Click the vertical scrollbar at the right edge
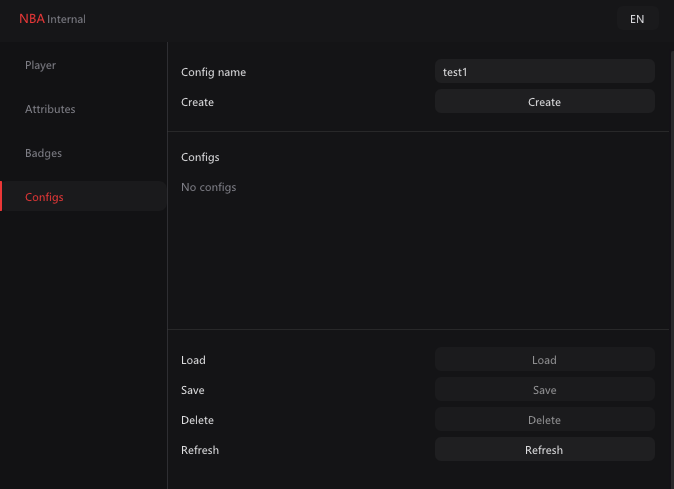The height and width of the screenshot is (489, 674). pos(672,270)
